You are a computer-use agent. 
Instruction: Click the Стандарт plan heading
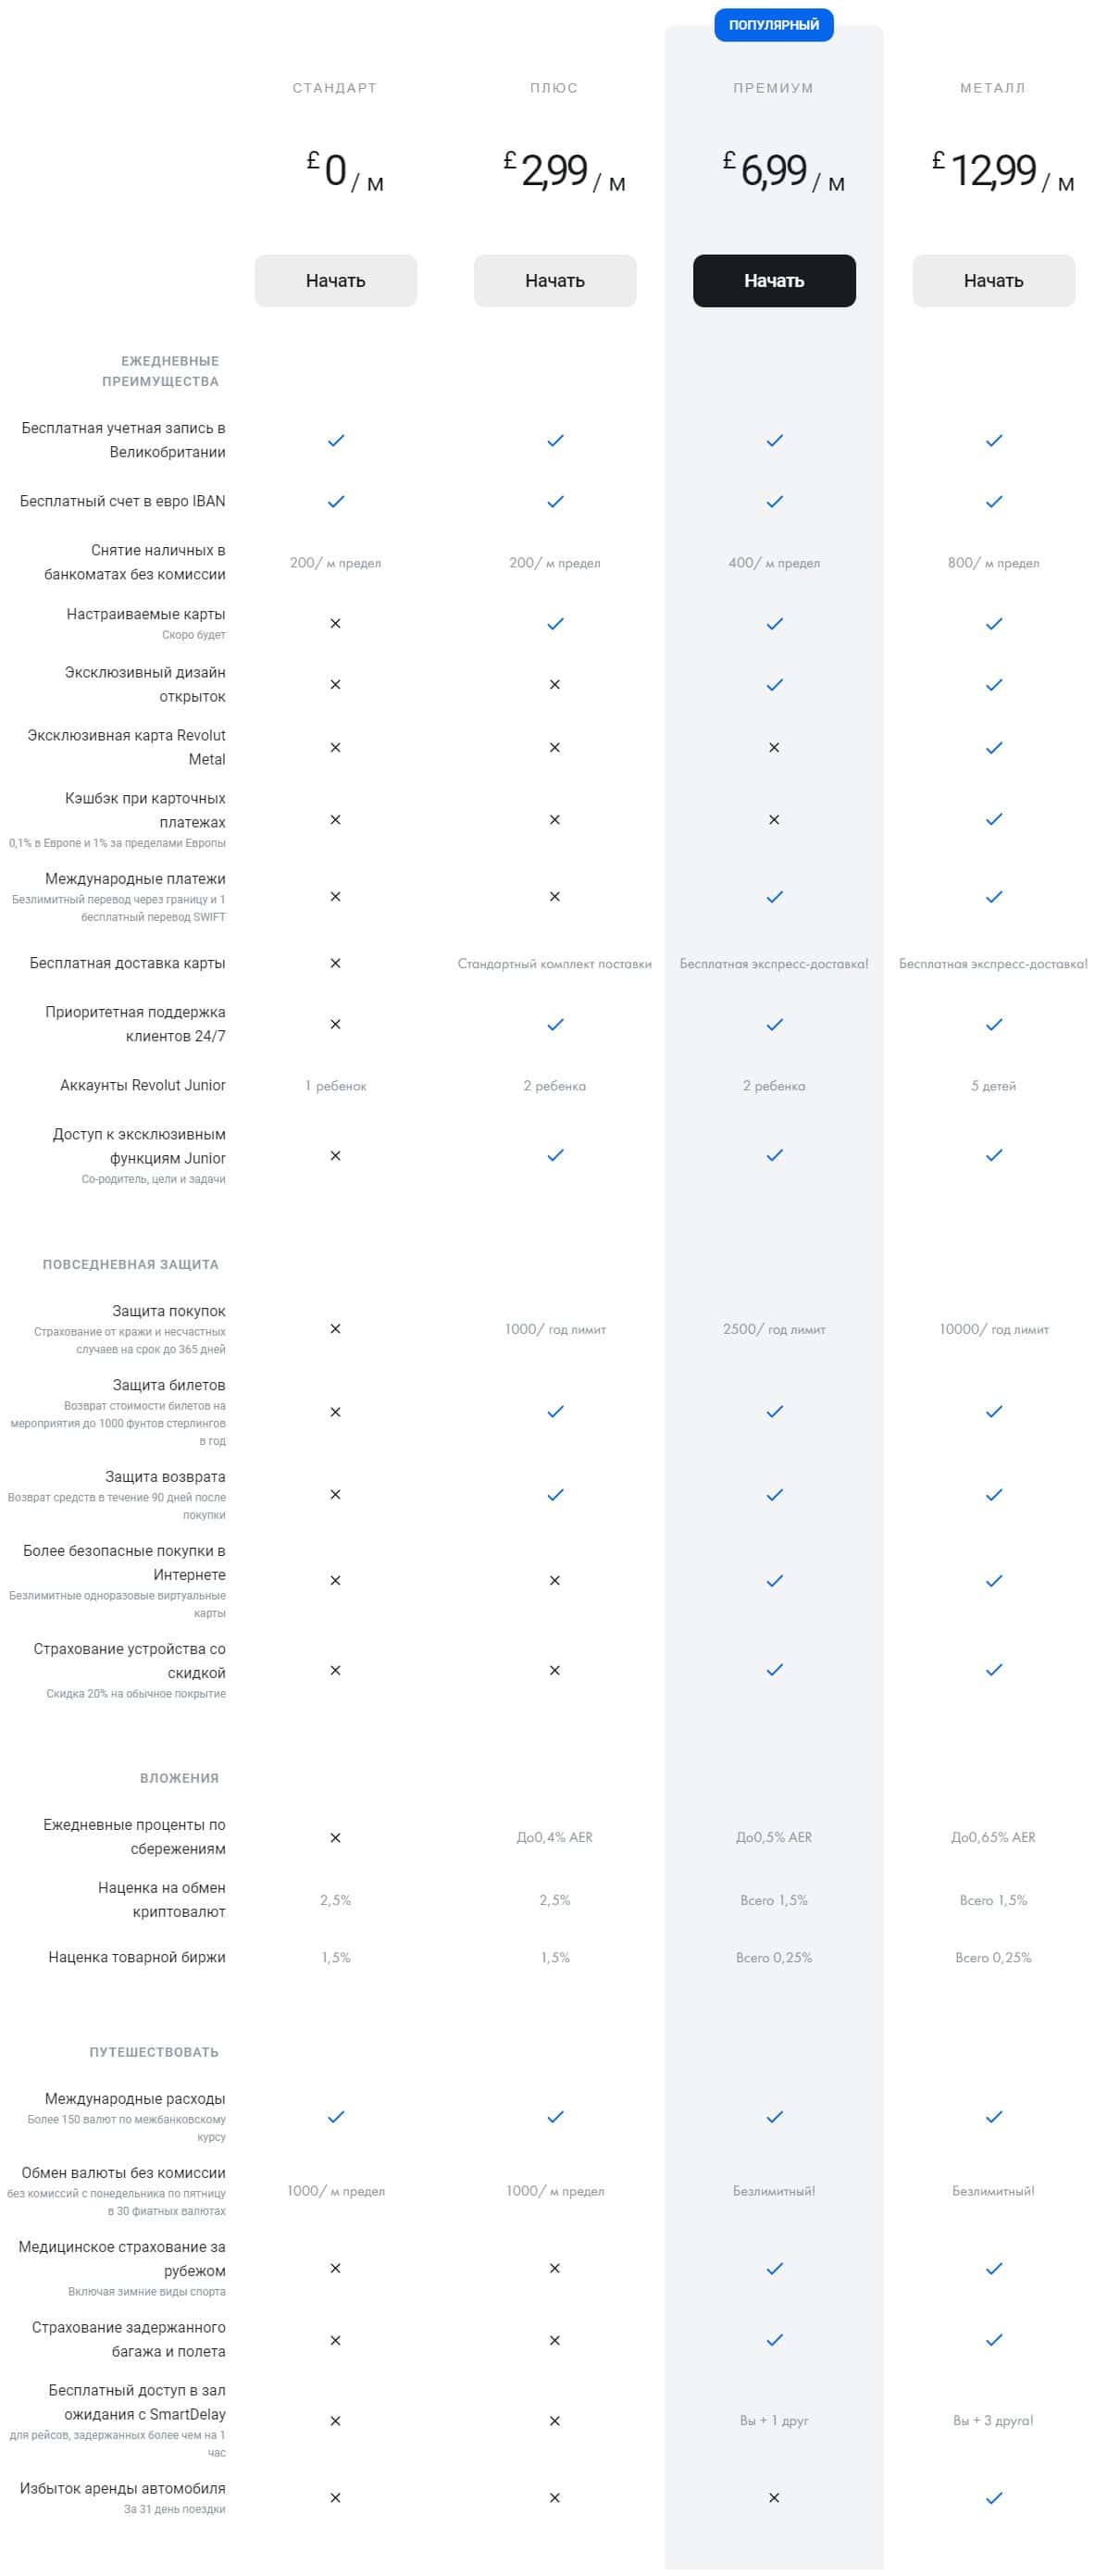pyautogui.click(x=334, y=88)
